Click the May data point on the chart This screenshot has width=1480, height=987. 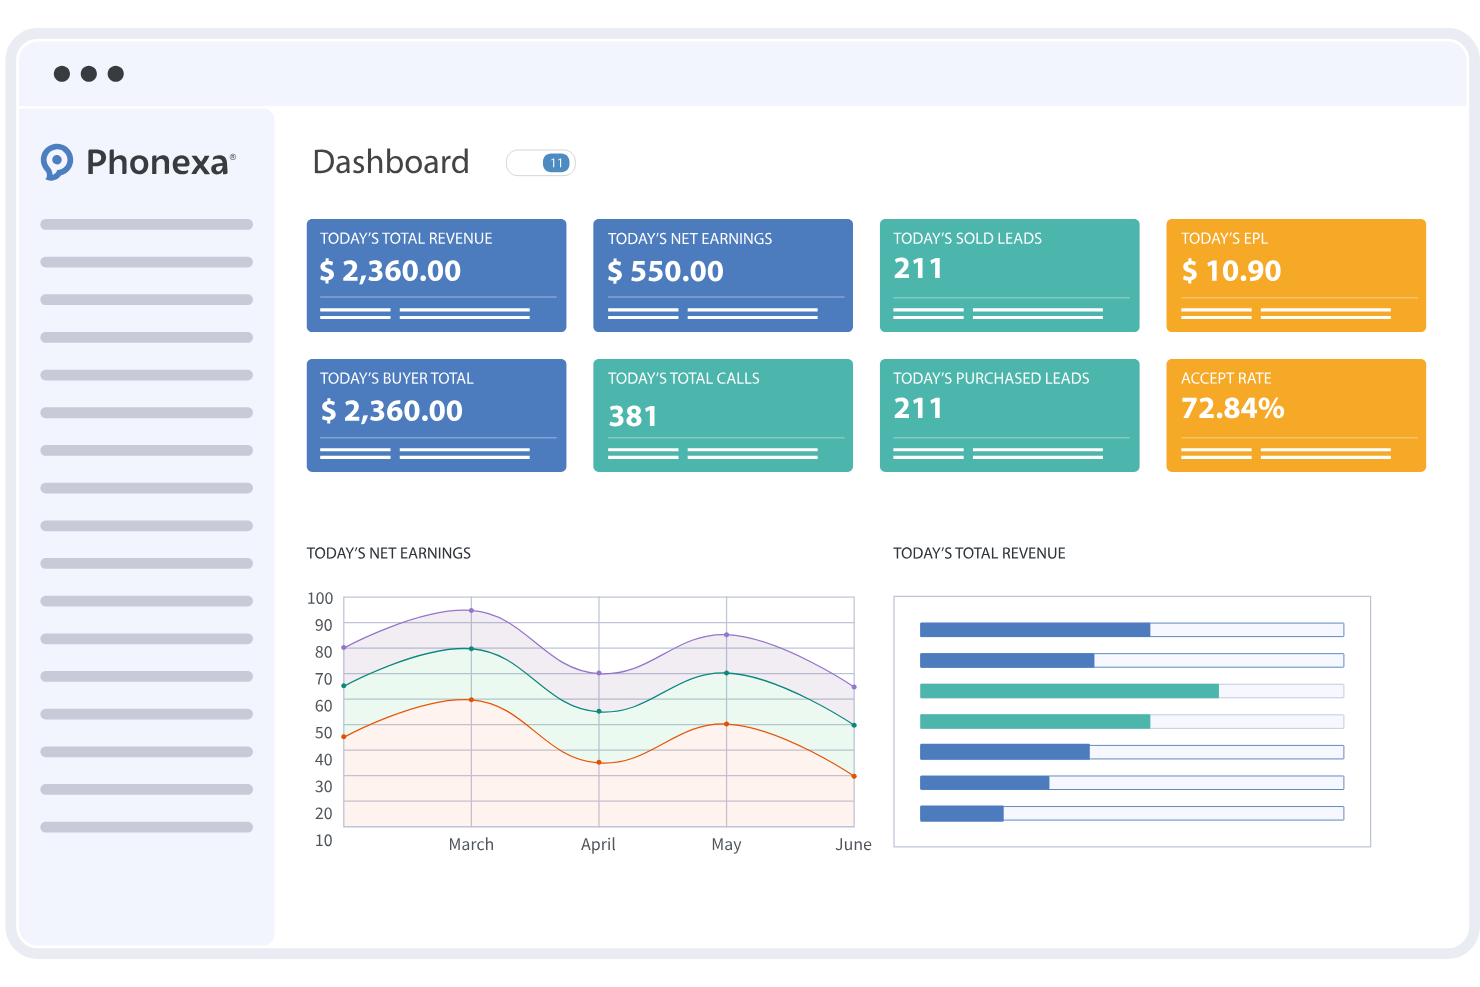pyautogui.click(x=726, y=634)
